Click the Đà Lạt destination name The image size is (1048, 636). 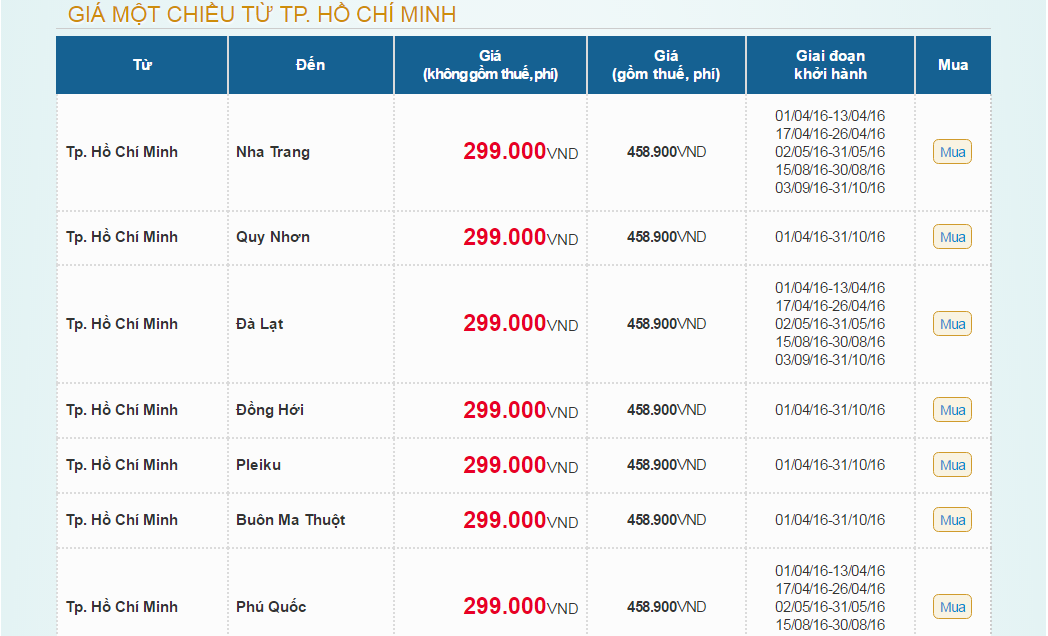261,324
